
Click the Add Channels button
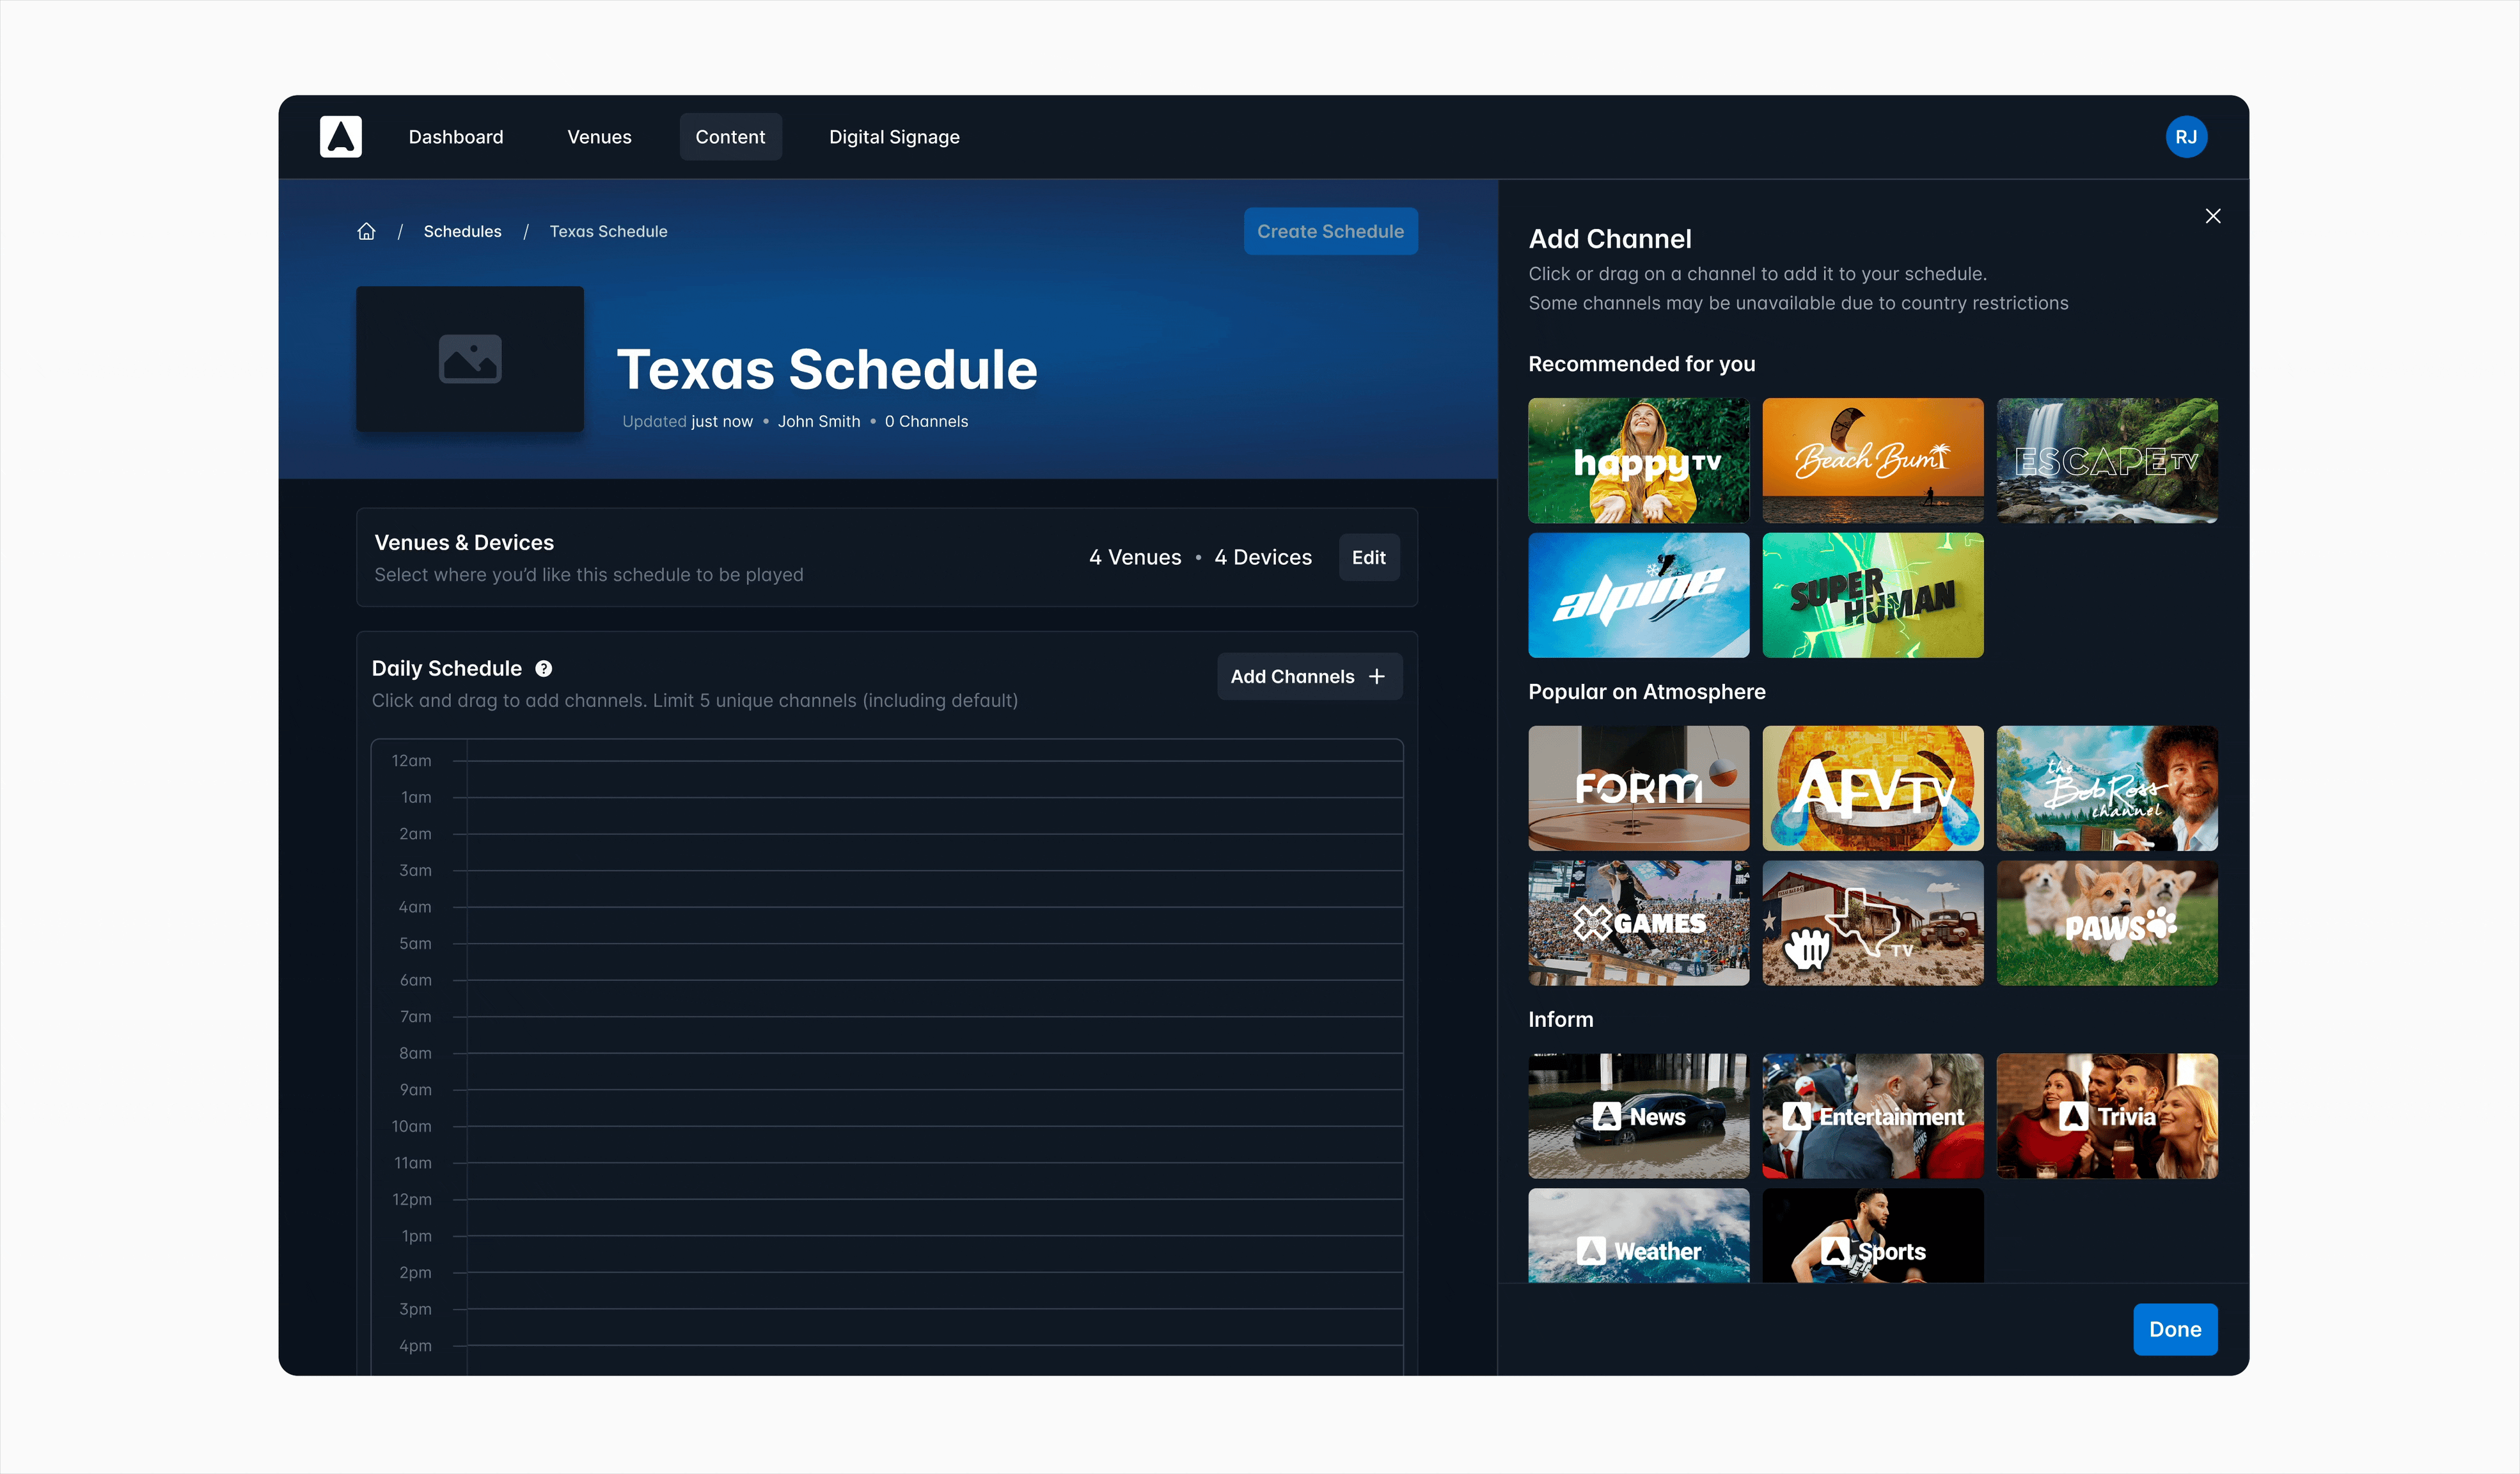coord(1309,677)
